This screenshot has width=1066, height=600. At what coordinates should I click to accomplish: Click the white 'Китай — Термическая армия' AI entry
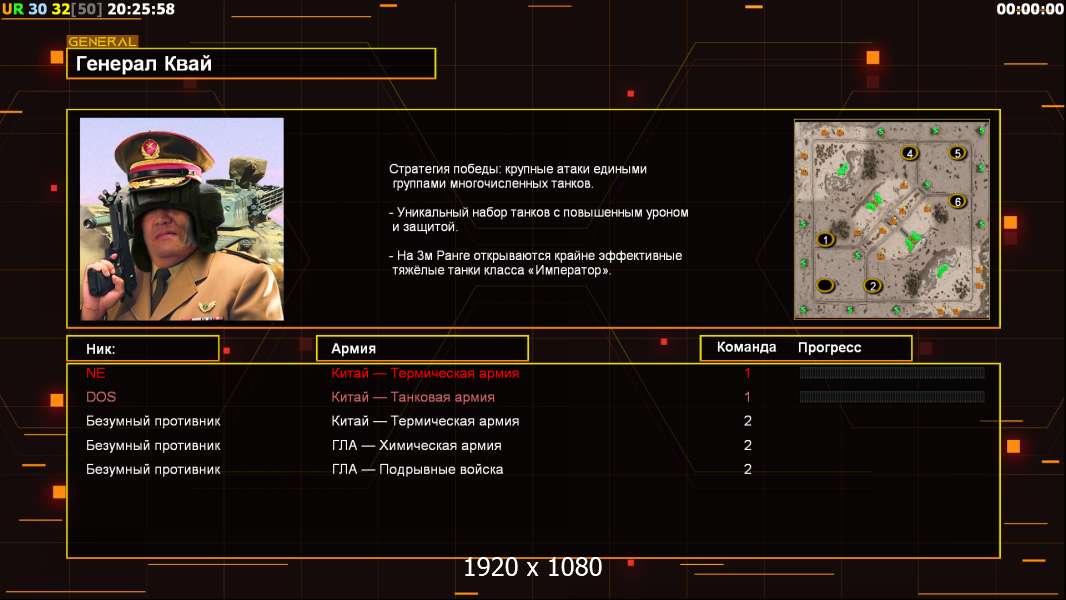(x=425, y=421)
